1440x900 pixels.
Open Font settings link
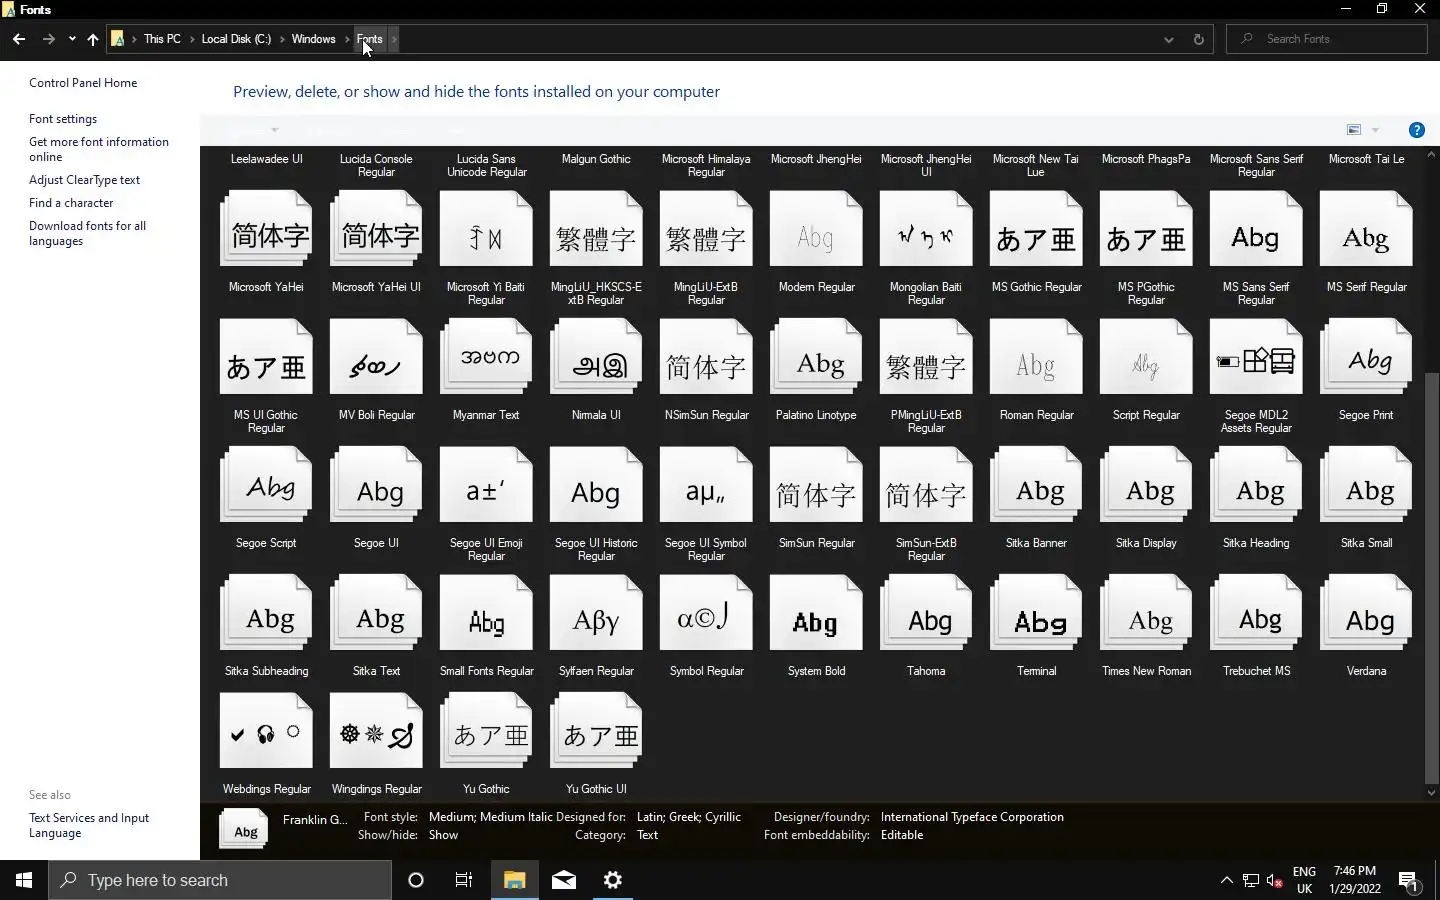(x=63, y=119)
